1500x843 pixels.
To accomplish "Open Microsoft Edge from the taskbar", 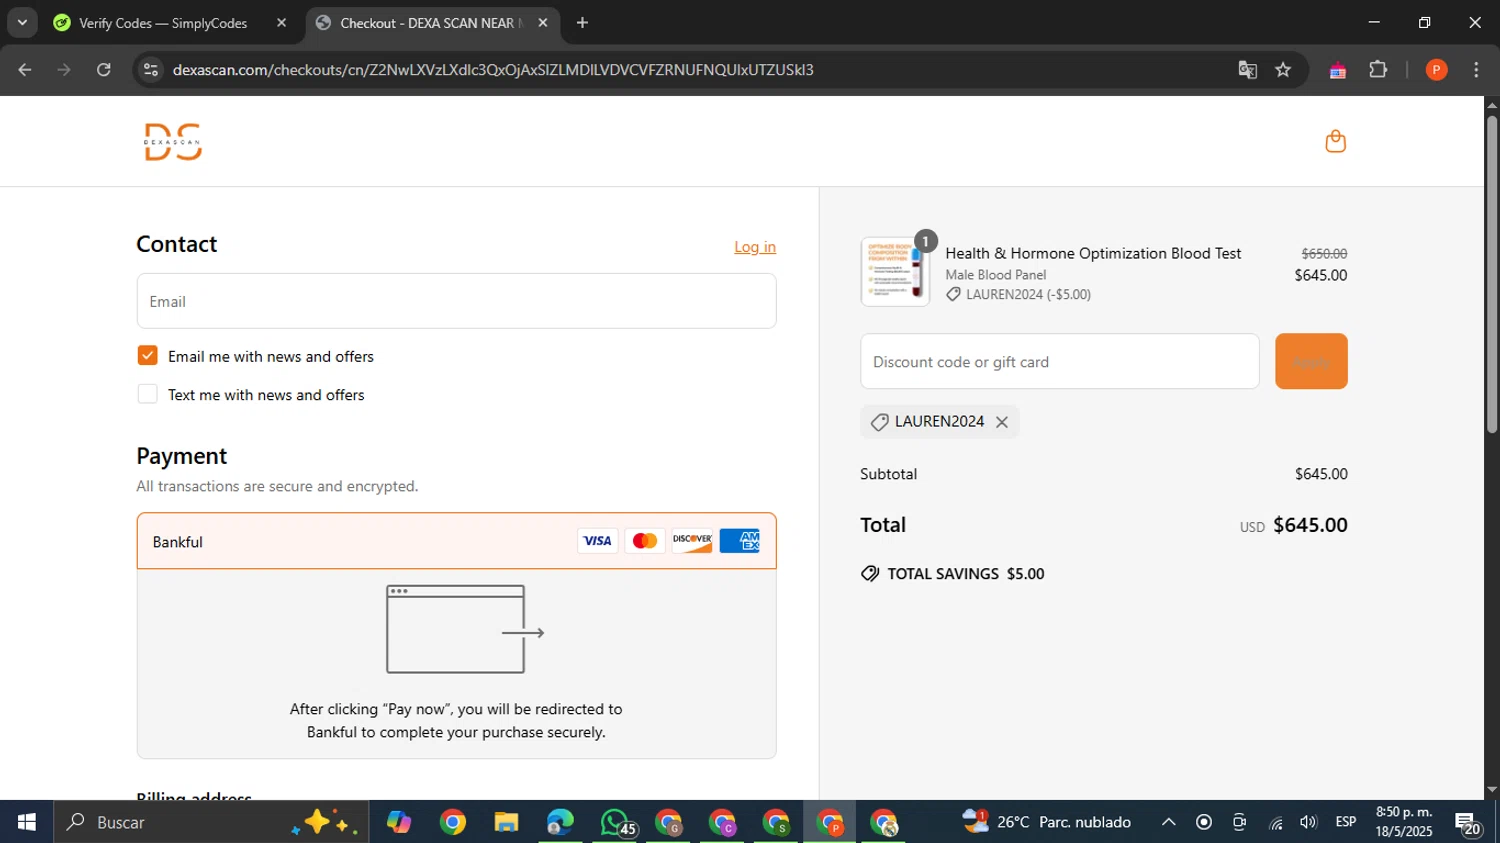I will pos(560,822).
